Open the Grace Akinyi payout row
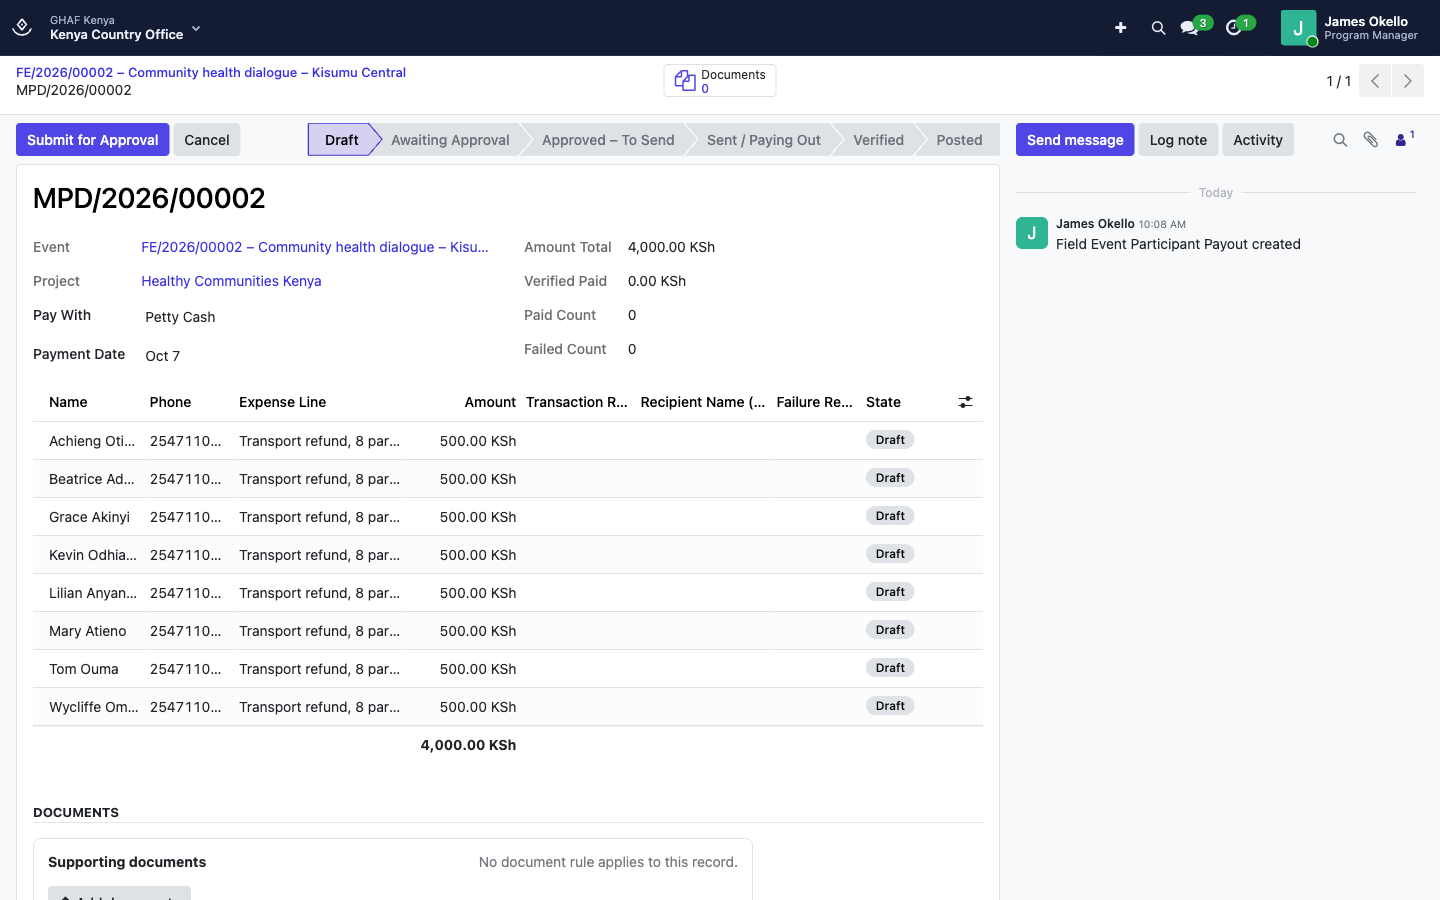This screenshot has height=900, width=1440. point(508,517)
